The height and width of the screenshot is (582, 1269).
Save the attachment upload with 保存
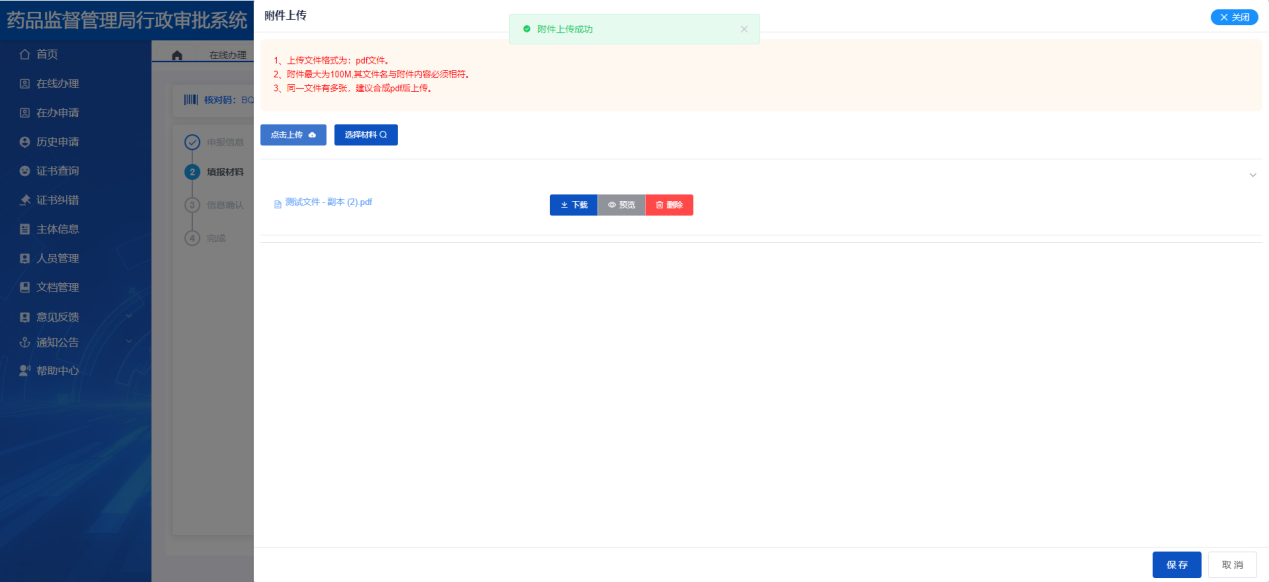coord(1176,565)
